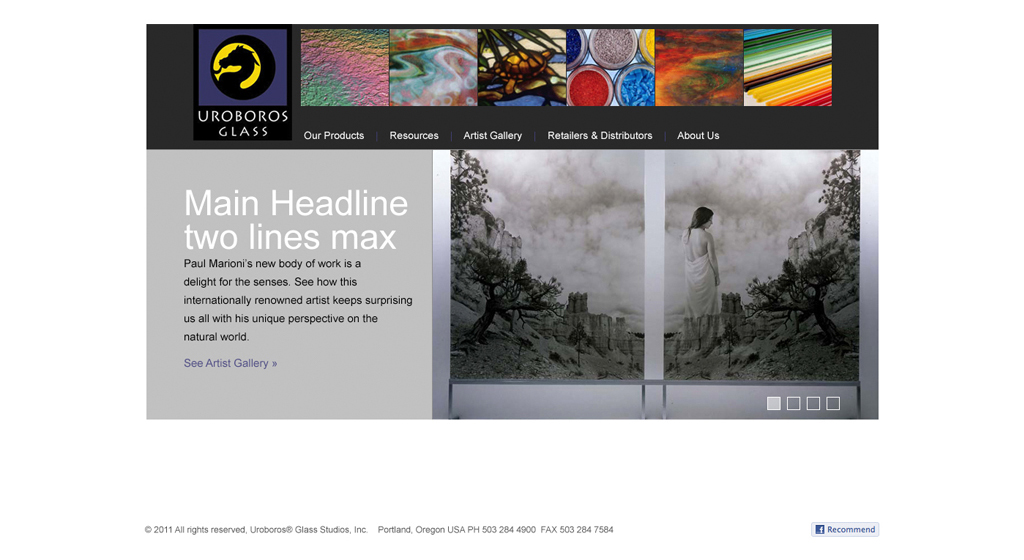Click the stained glass turtle thumbnail

[x=522, y=67]
